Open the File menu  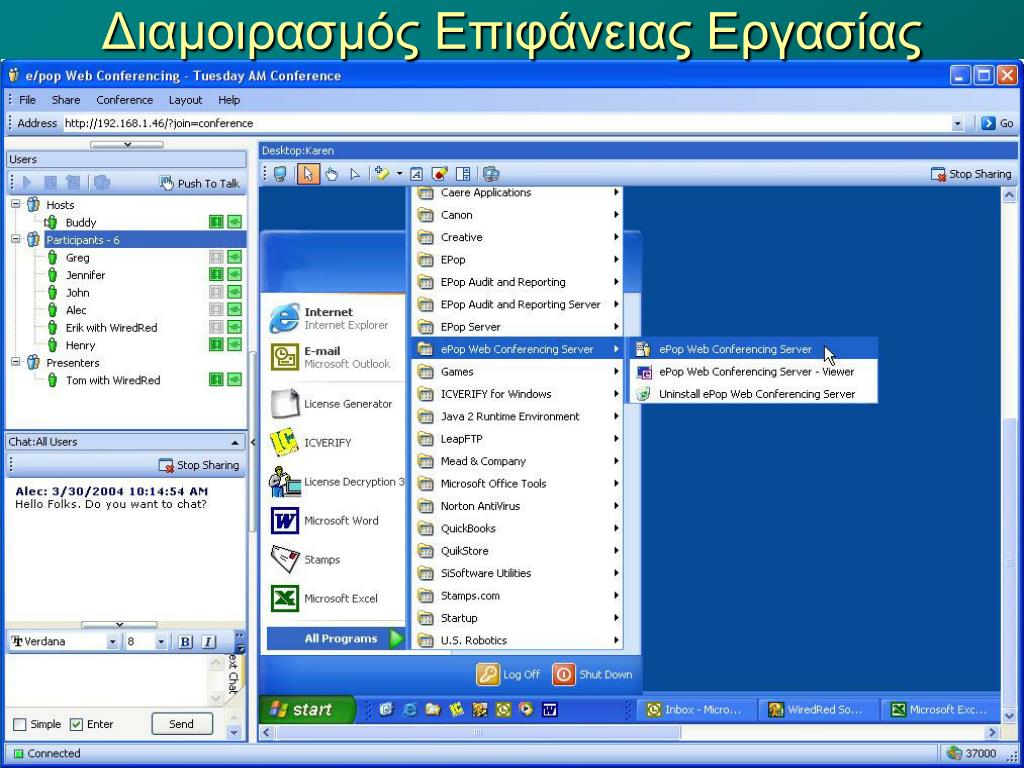coord(27,100)
